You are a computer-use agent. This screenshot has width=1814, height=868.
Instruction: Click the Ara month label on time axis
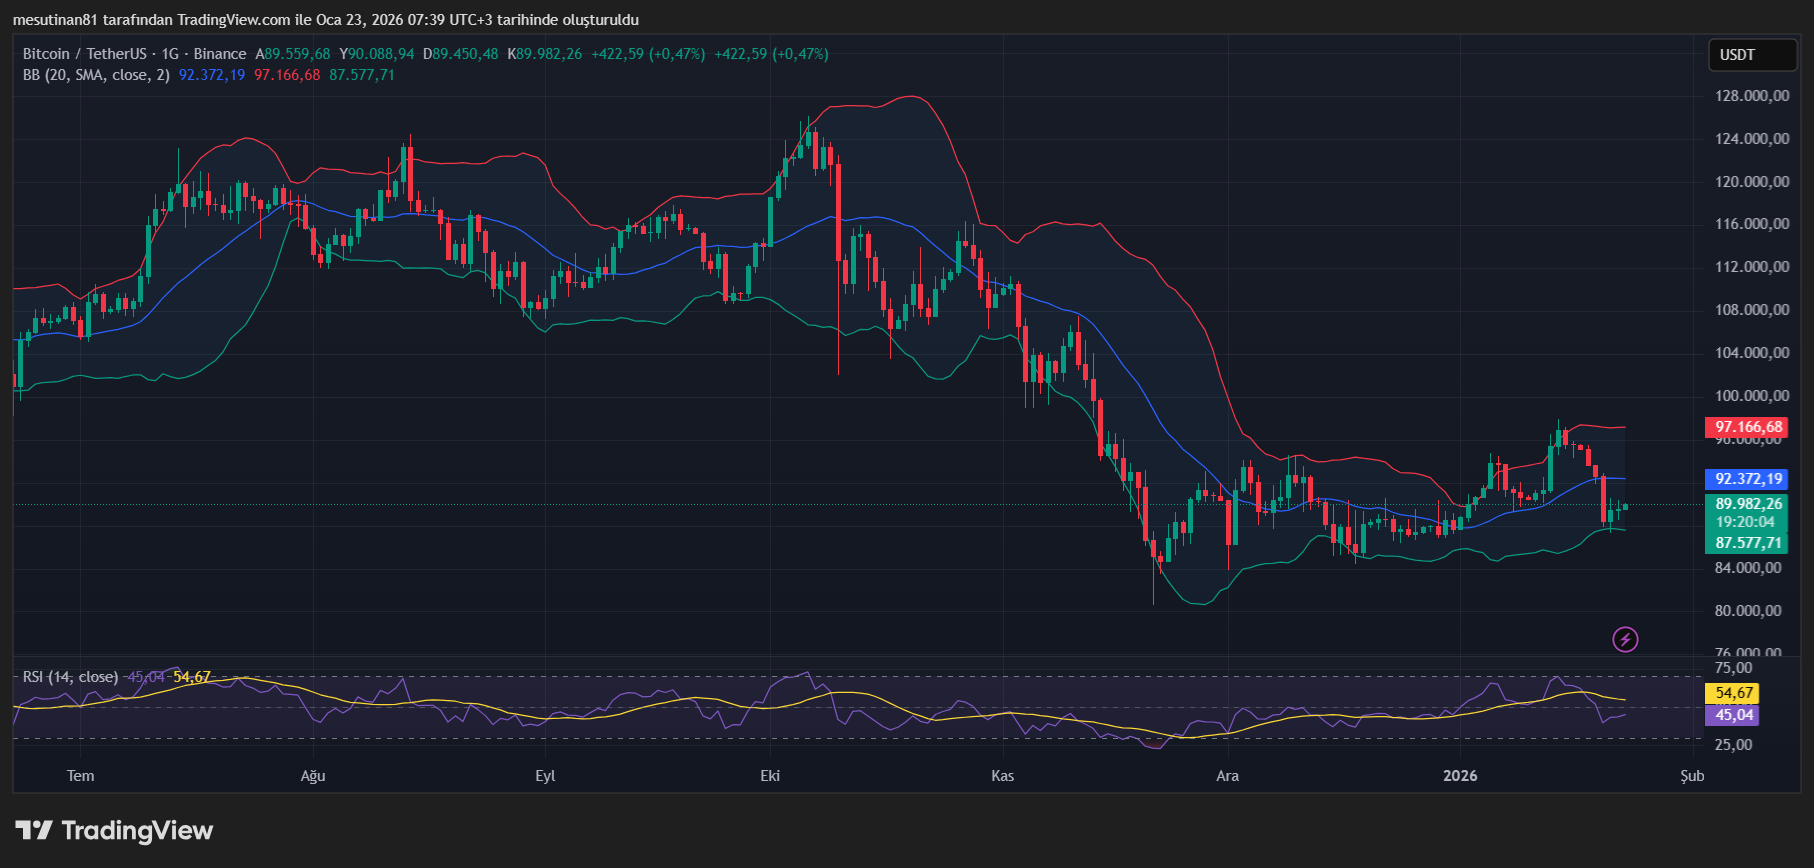pyautogui.click(x=1227, y=776)
